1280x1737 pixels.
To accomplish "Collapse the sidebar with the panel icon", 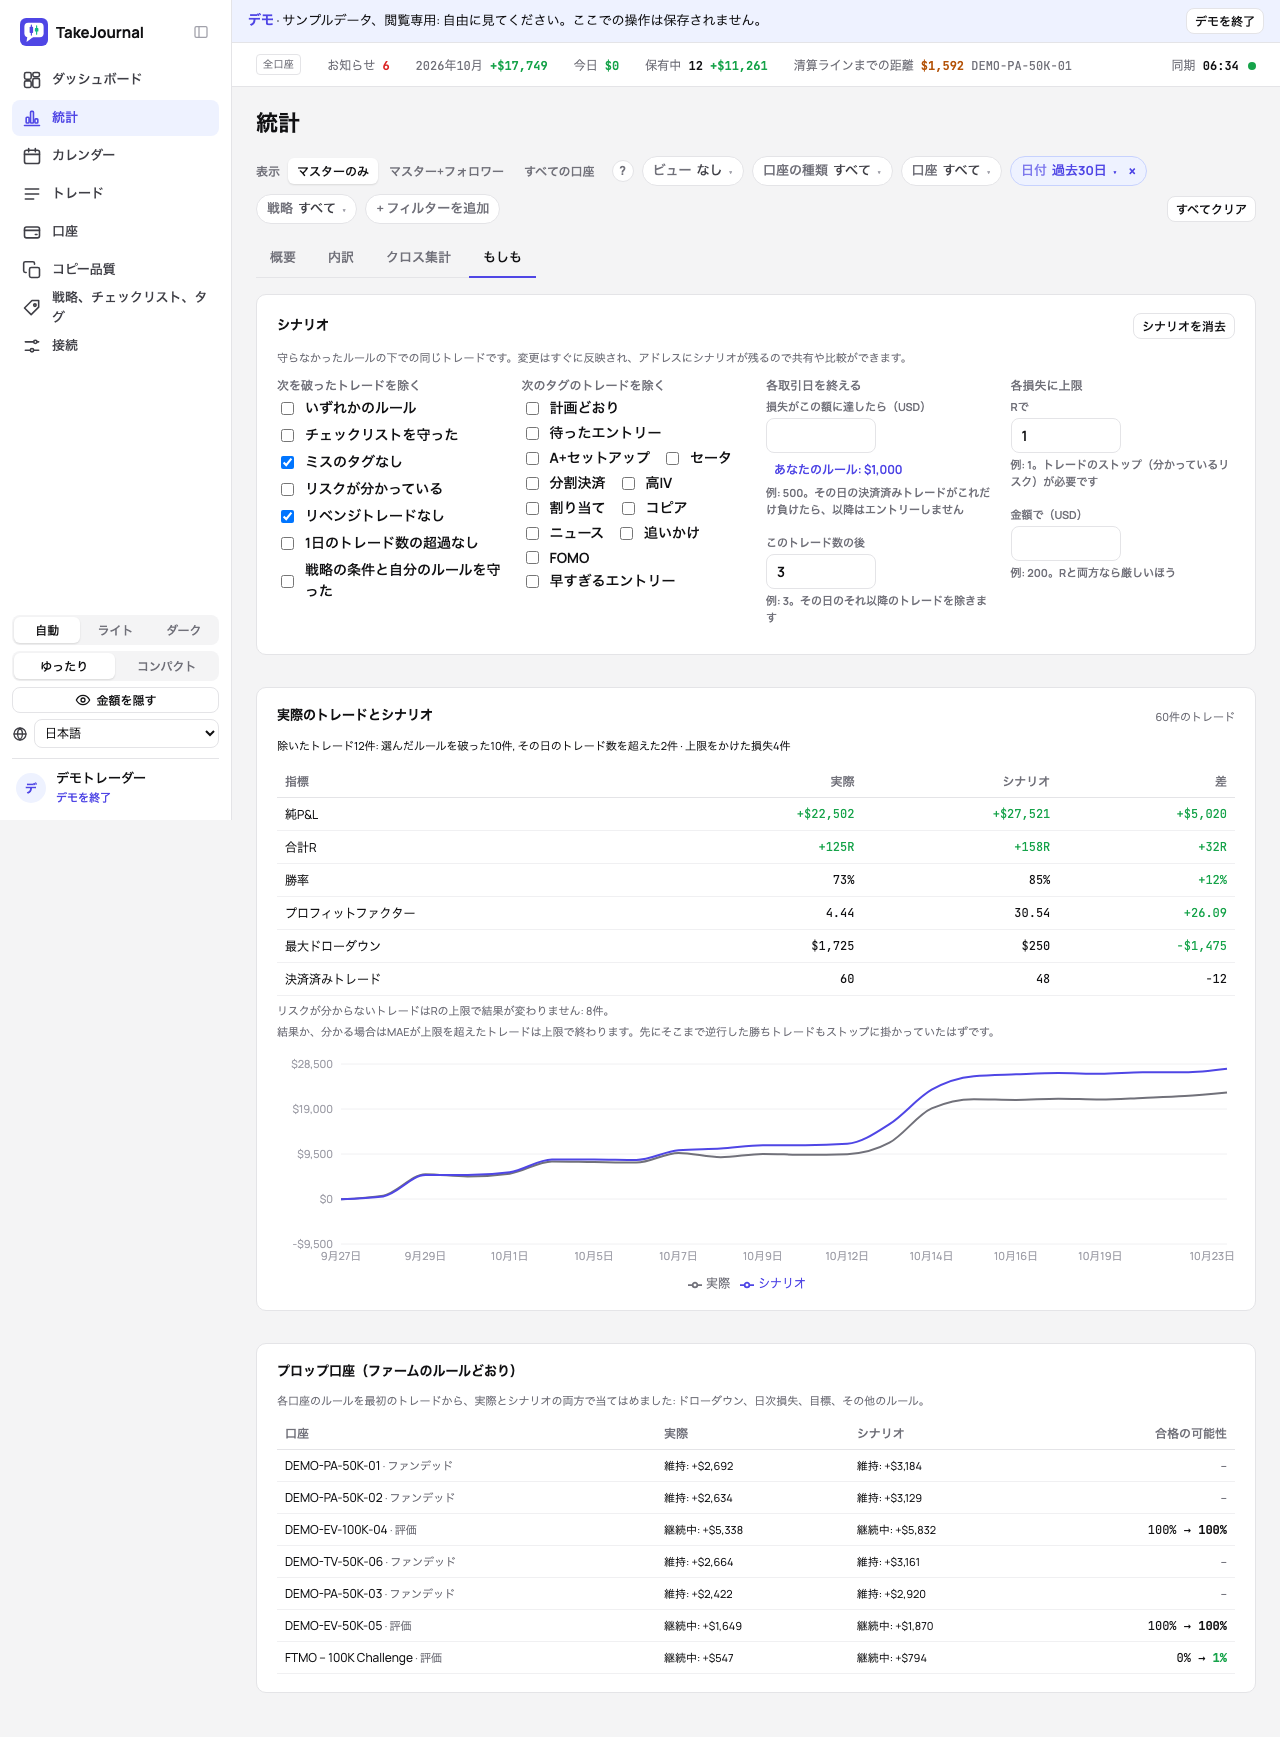I will coord(201,32).
